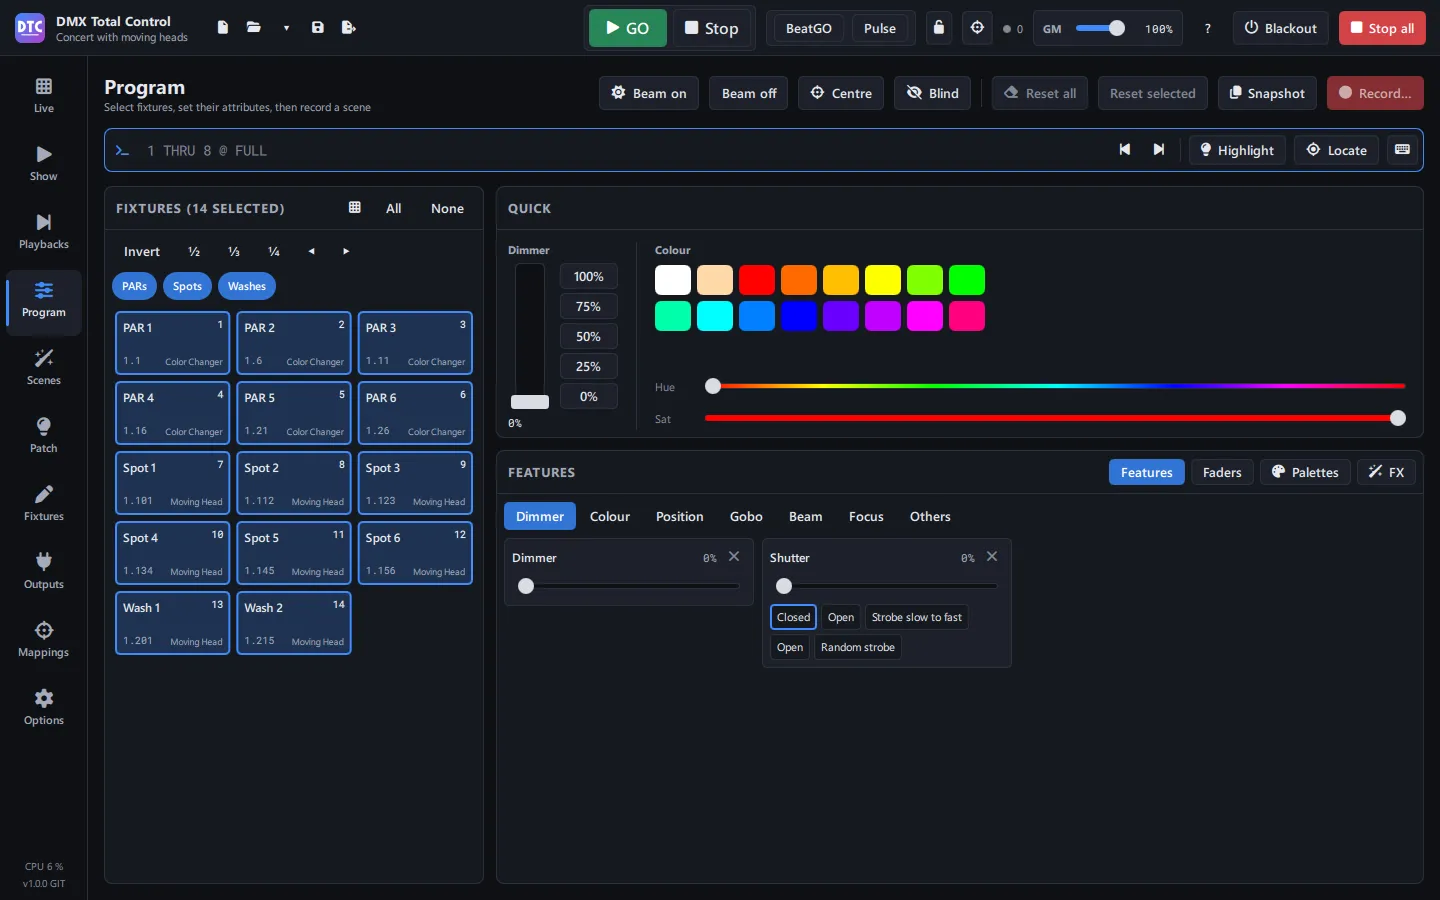Toggle the Spots group chip

tap(187, 286)
